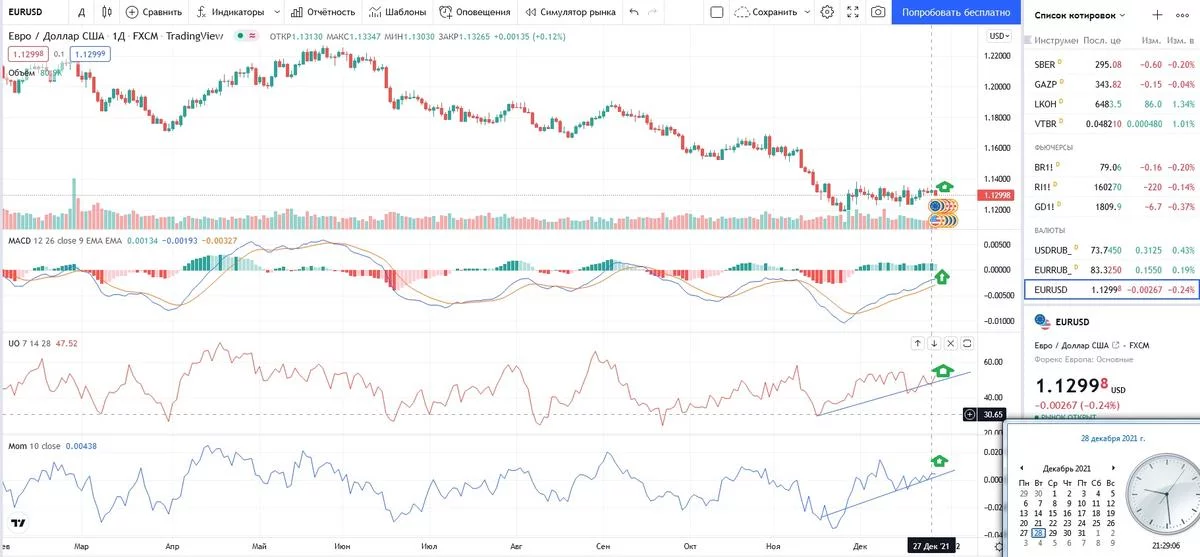Click the 27 Дек '21 date marker
1200x557 pixels.
(x=929, y=547)
